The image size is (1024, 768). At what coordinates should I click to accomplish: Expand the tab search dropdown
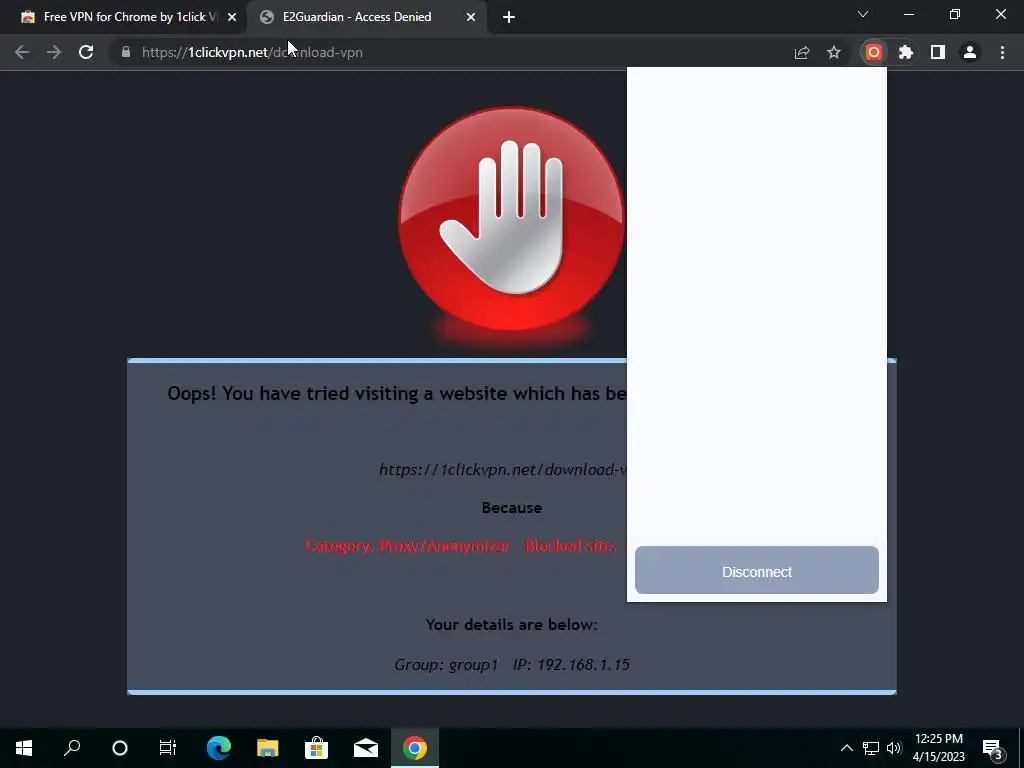coord(863,14)
